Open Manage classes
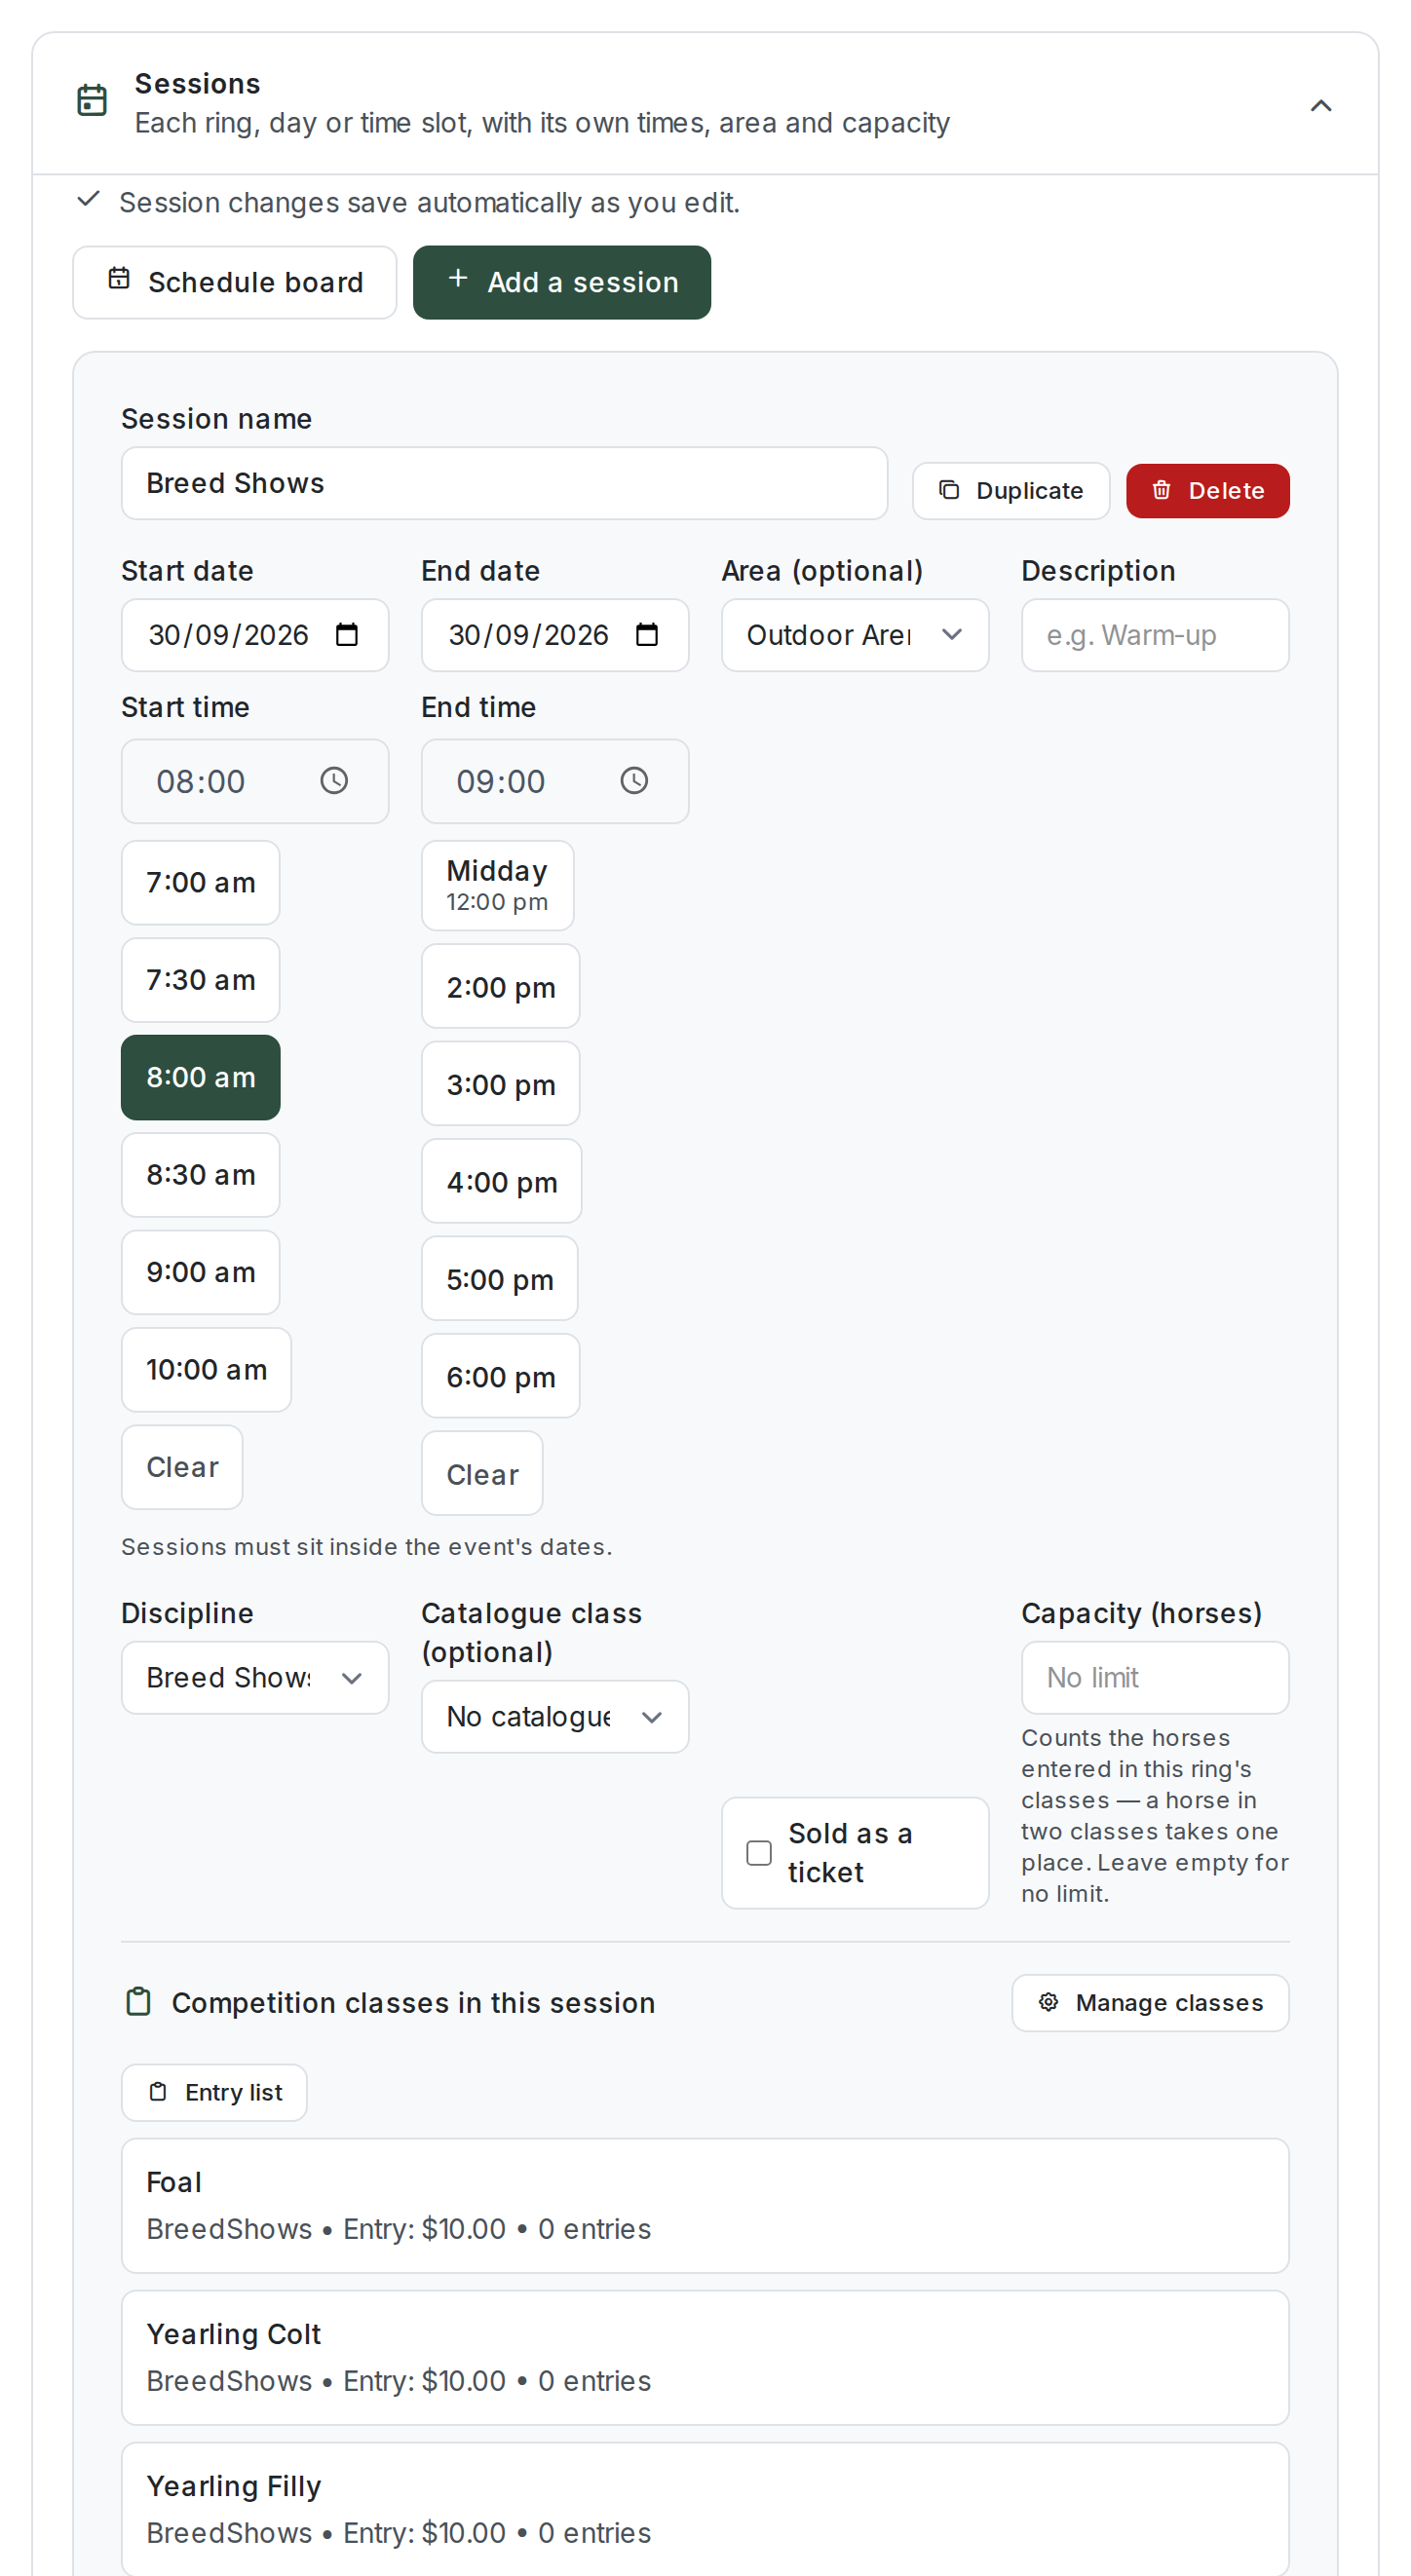The image size is (1411, 2576). coord(1150,2002)
